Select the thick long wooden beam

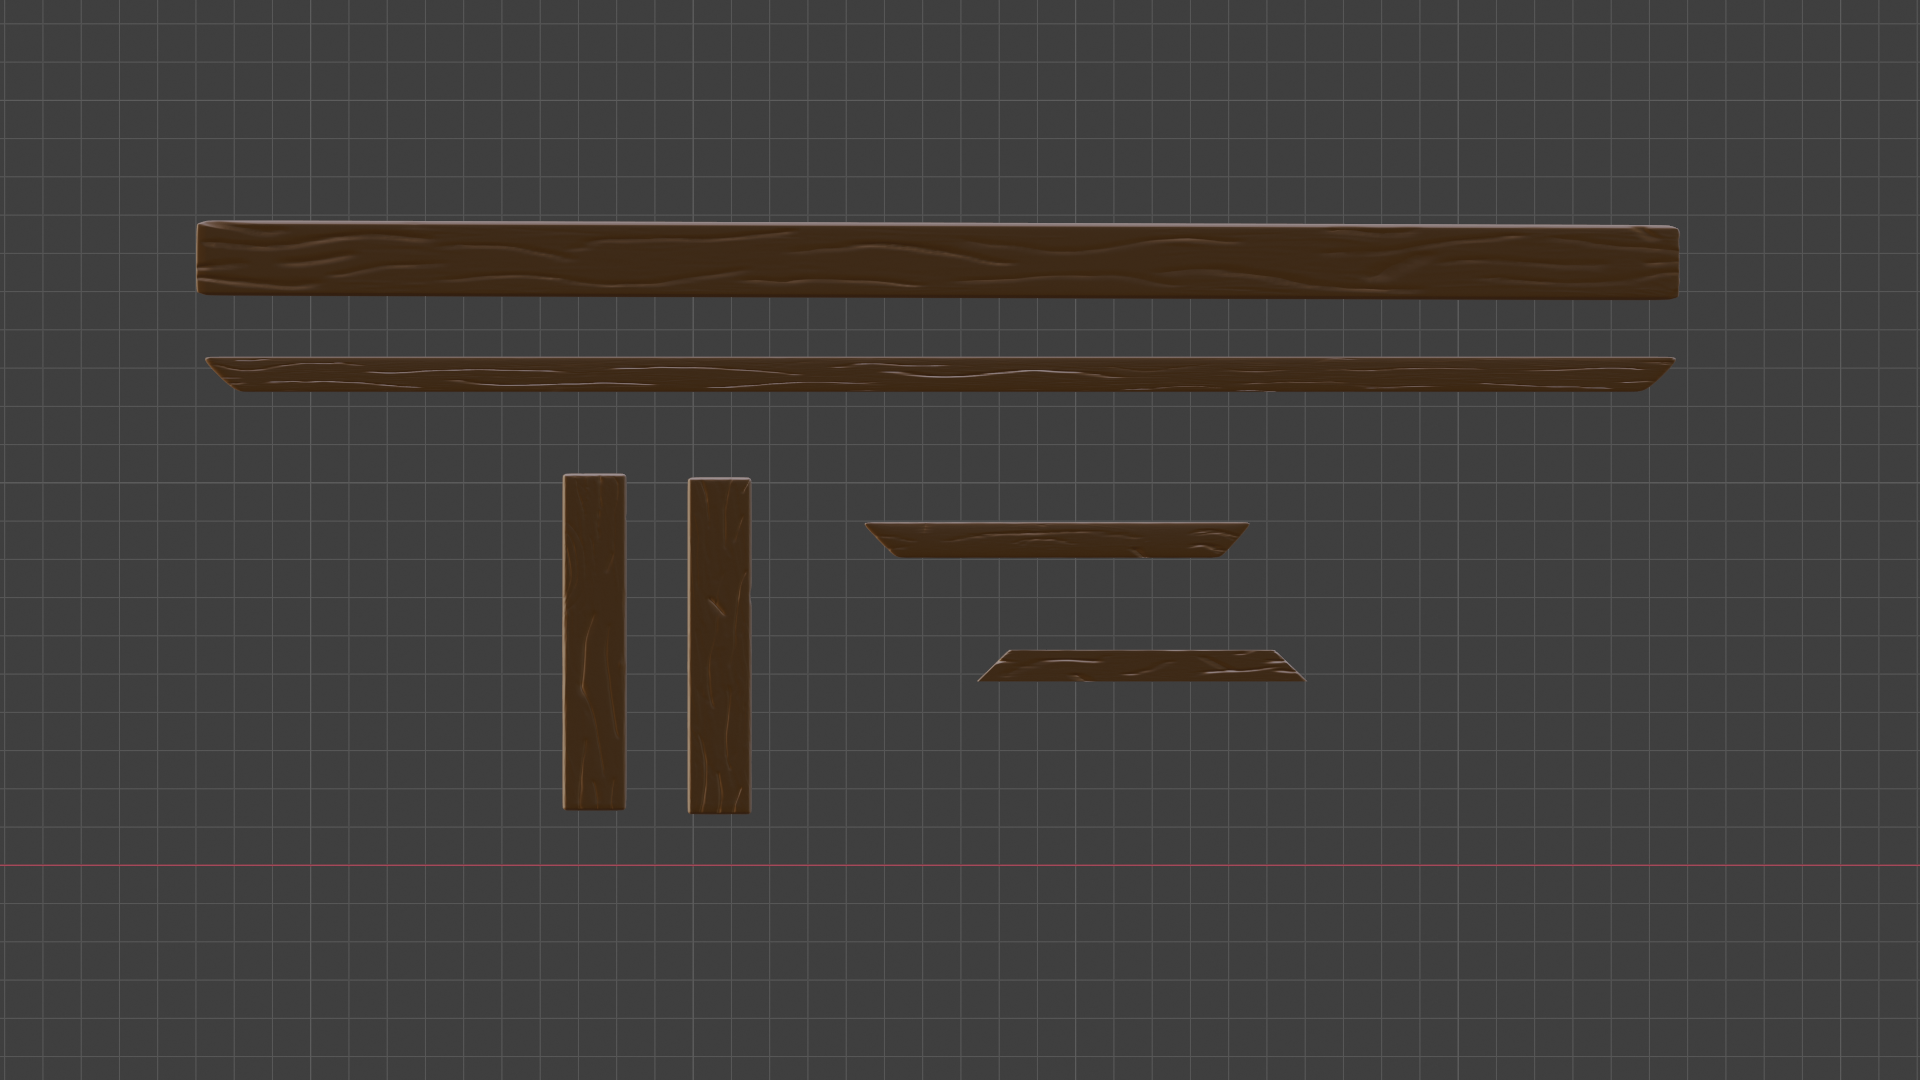pos(937,260)
